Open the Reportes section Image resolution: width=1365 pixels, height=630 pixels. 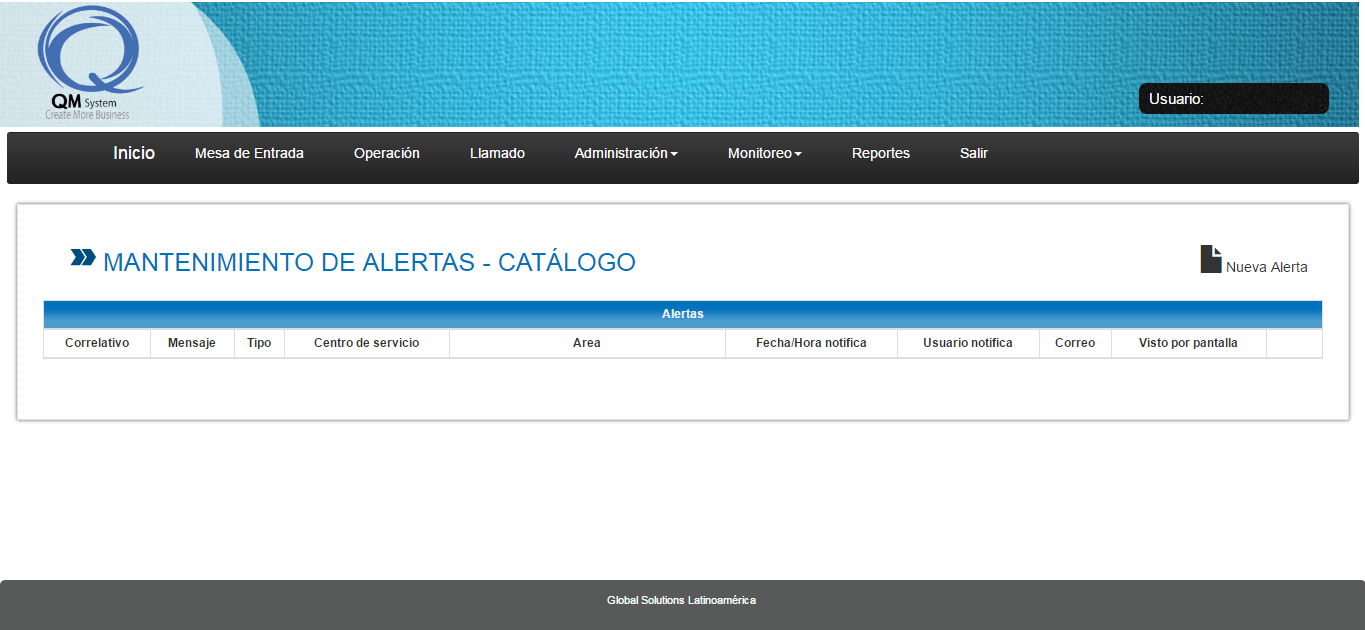pos(881,153)
